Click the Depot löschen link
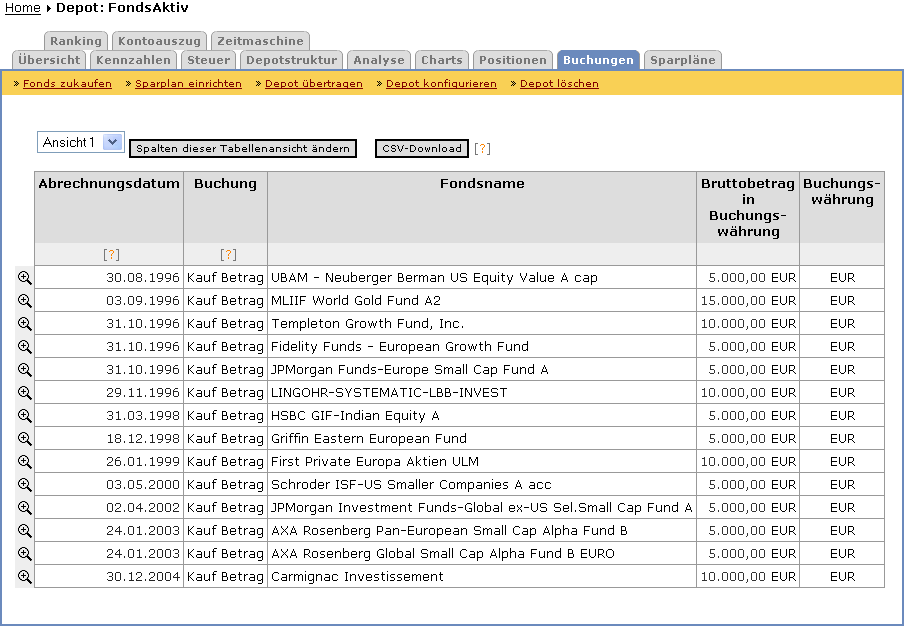 click(x=559, y=84)
